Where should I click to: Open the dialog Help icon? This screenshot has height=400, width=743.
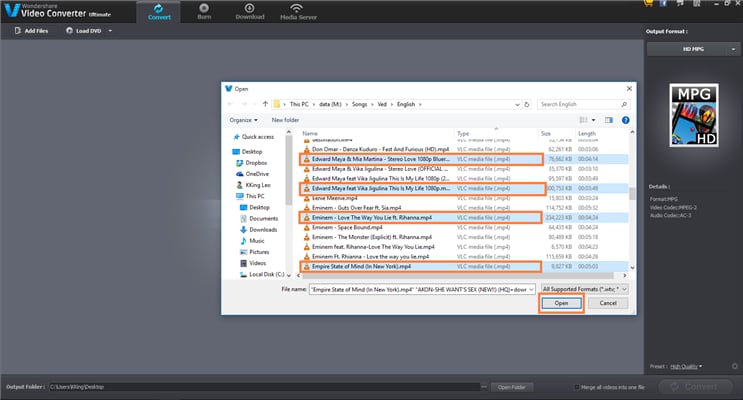pyautogui.click(x=625, y=120)
